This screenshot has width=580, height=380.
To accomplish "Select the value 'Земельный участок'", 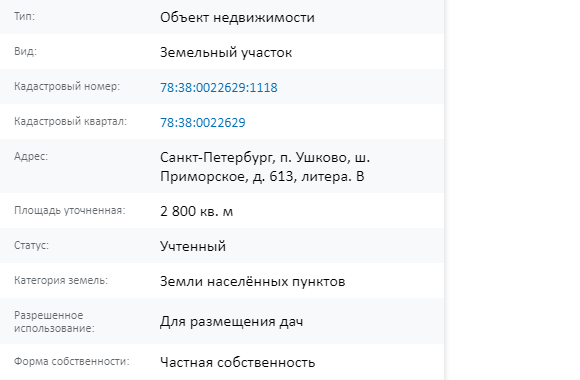I will (x=226, y=53).
